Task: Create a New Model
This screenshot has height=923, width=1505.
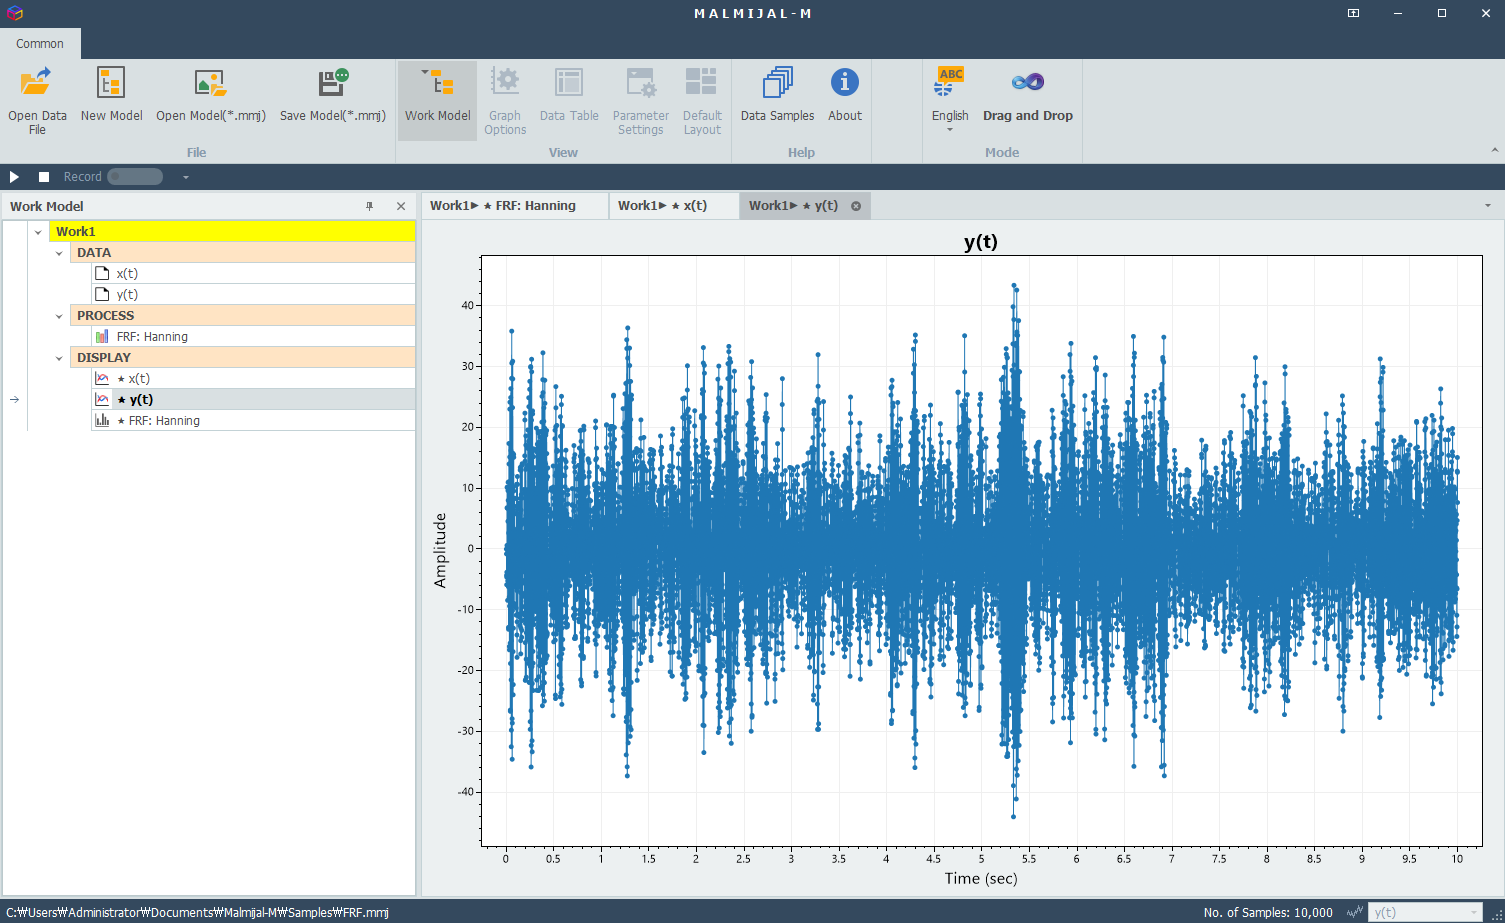Action: click(x=111, y=95)
